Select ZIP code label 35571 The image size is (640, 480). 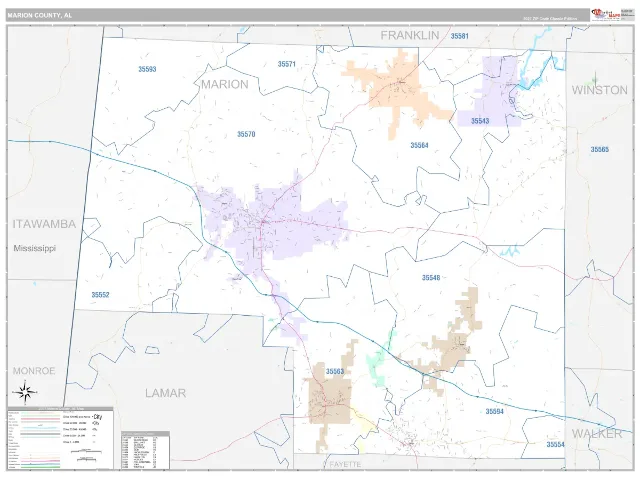pyautogui.click(x=287, y=64)
